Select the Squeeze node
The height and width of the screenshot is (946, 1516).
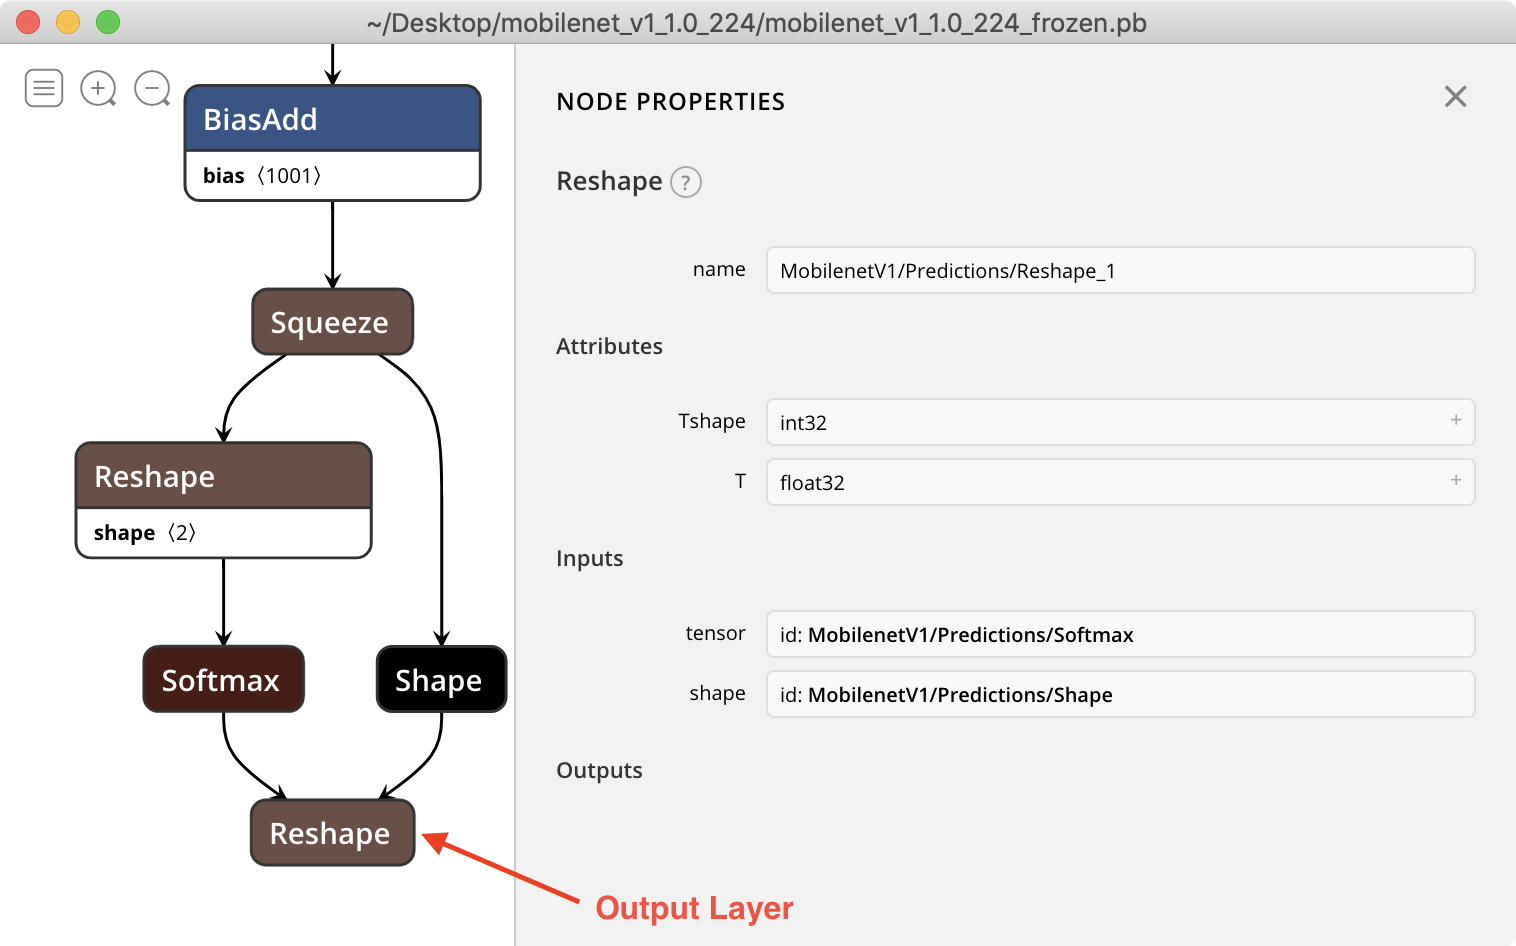332,322
